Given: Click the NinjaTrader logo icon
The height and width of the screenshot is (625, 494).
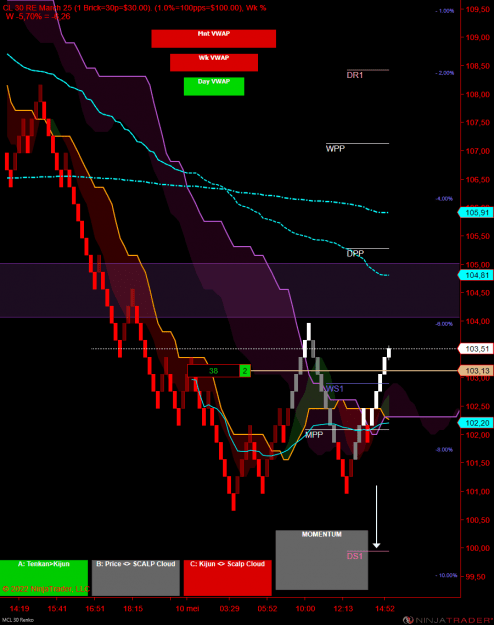Looking at the screenshot, I should coord(407,620).
